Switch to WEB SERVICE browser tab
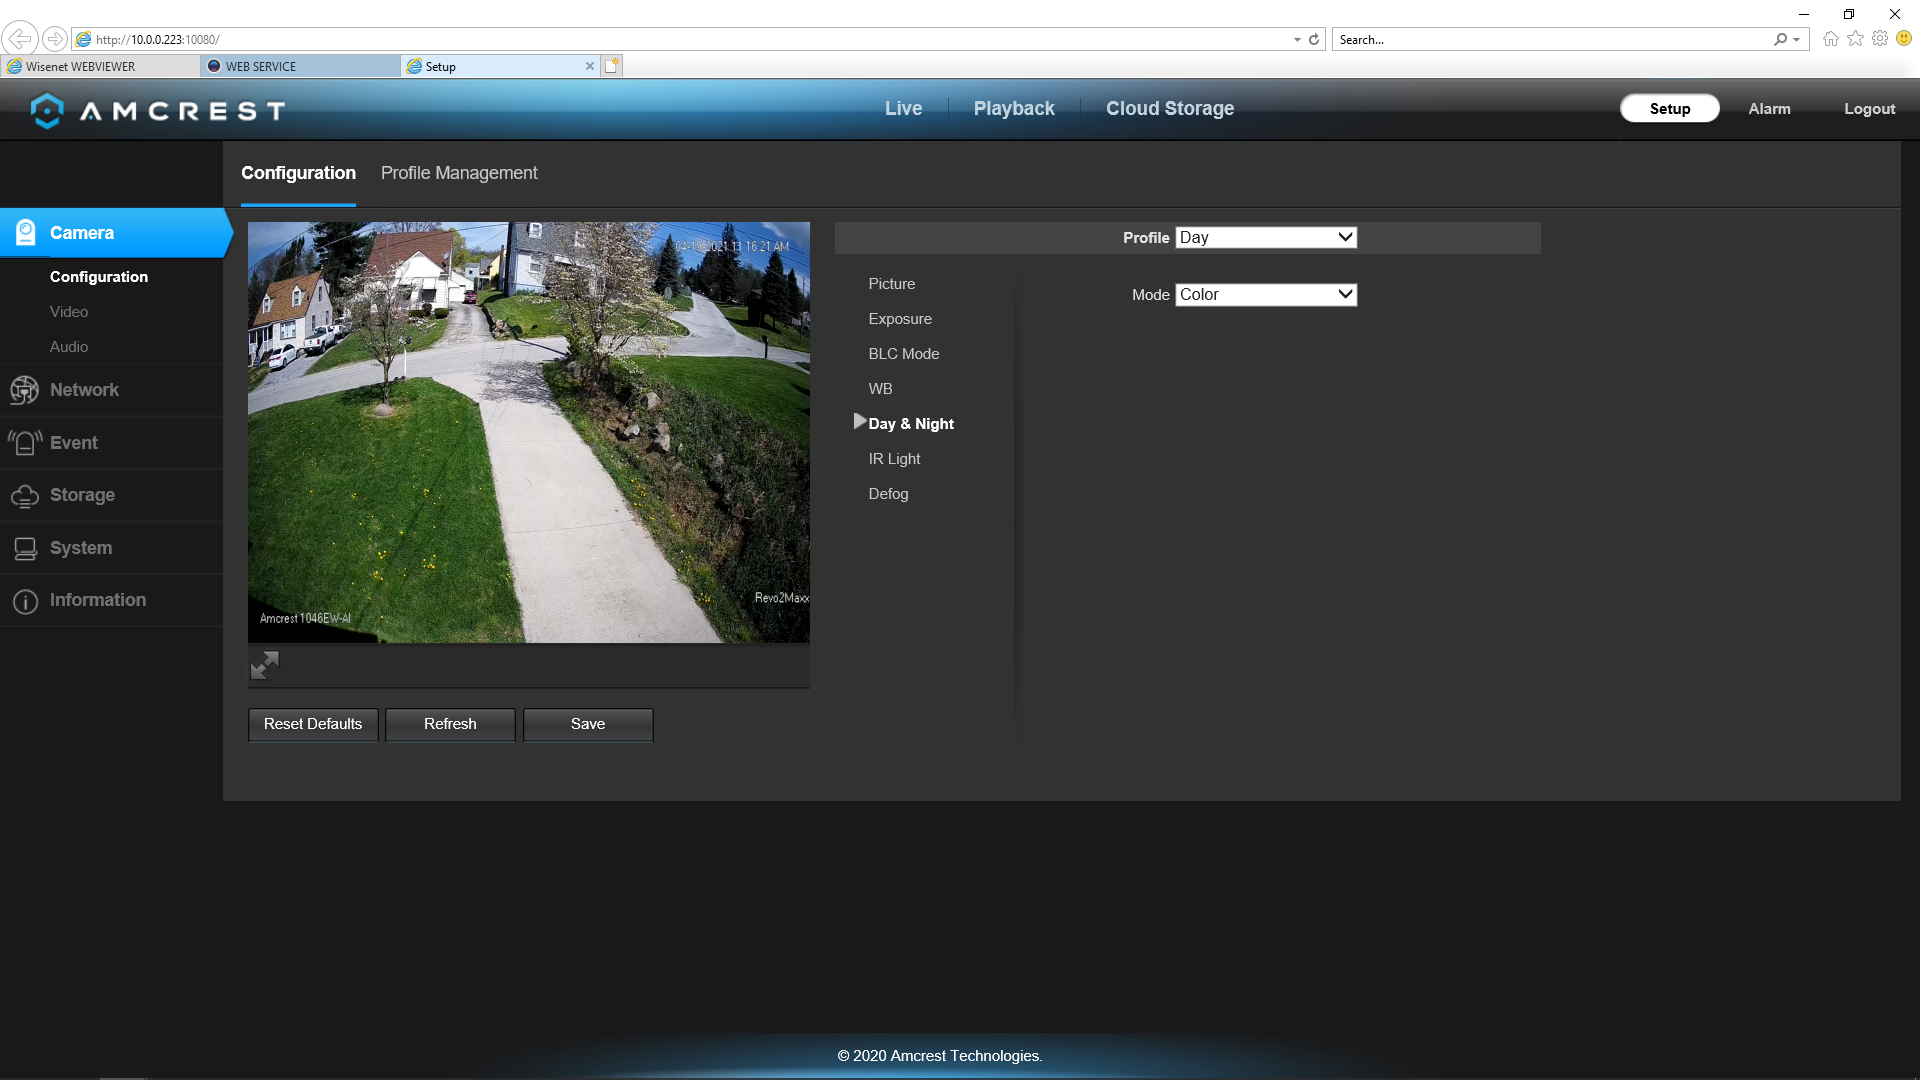1920x1080 pixels. [x=300, y=66]
